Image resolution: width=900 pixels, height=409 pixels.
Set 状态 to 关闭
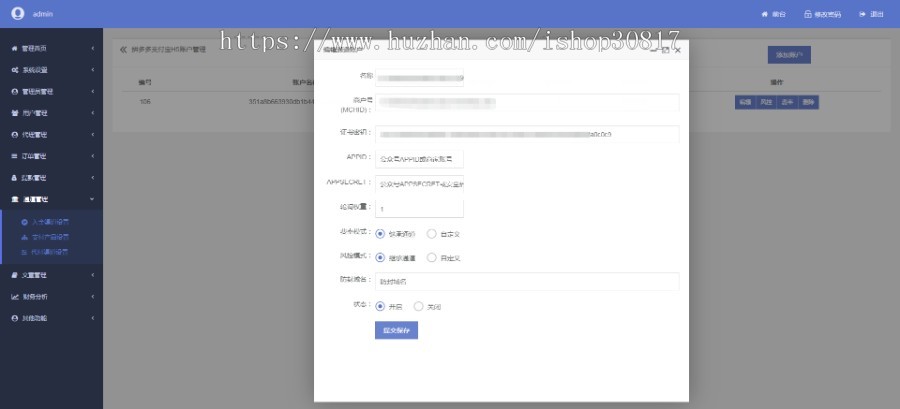[418, 306]
